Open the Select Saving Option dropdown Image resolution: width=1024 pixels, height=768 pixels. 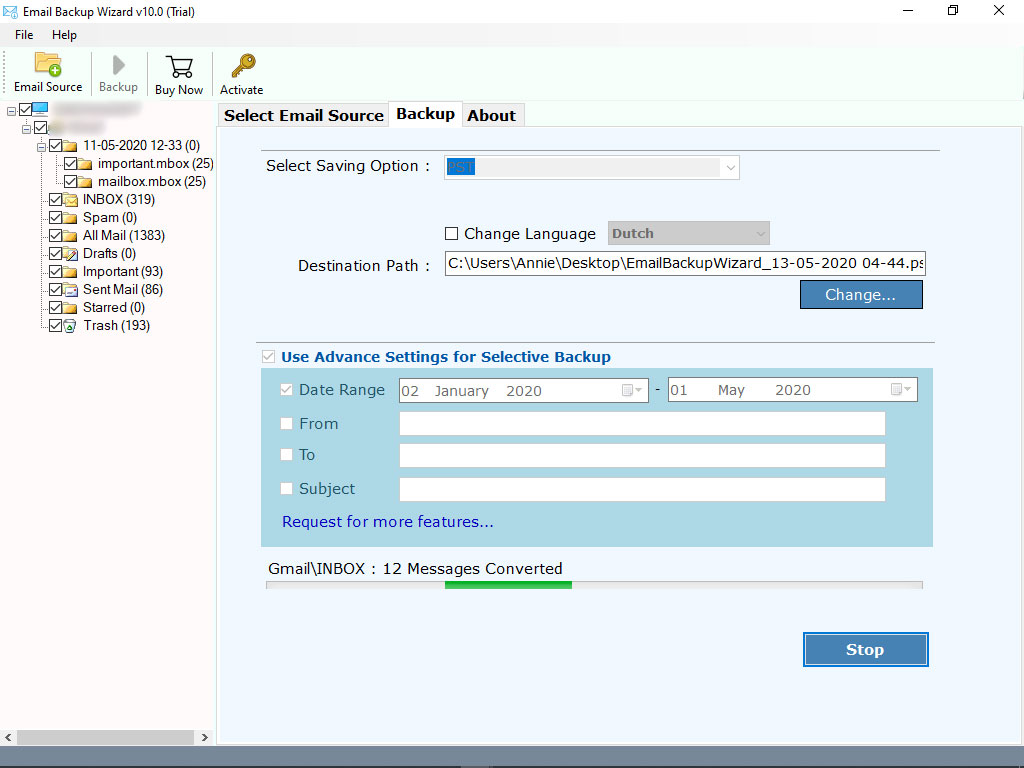(729, 166)
